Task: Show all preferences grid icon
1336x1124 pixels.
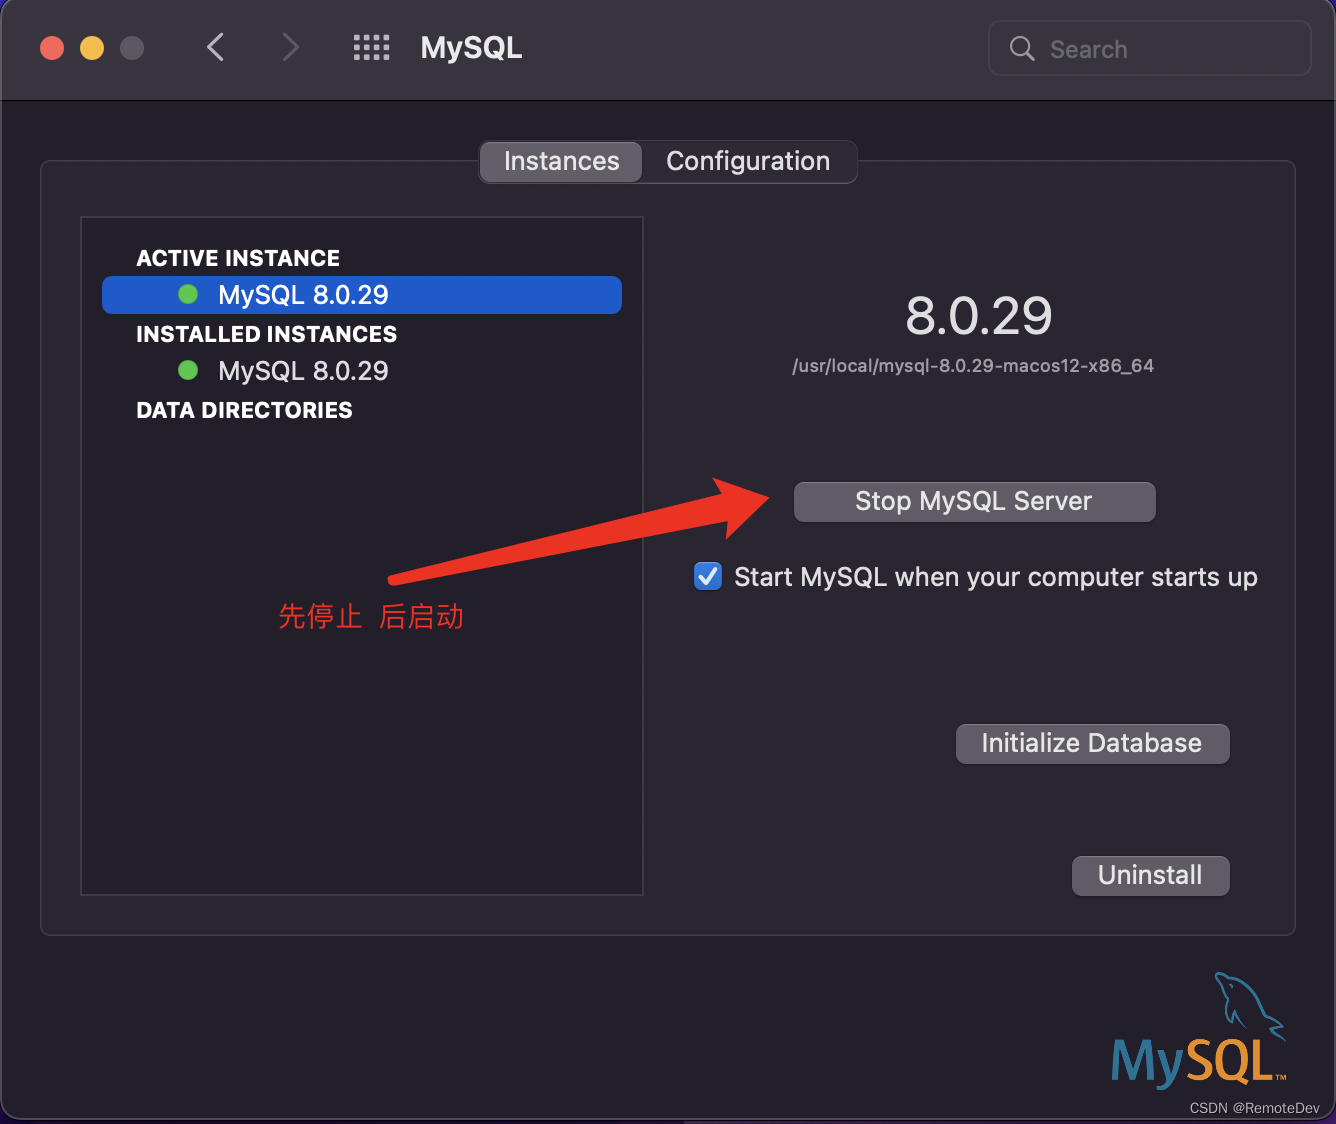Action: point(371,47)
